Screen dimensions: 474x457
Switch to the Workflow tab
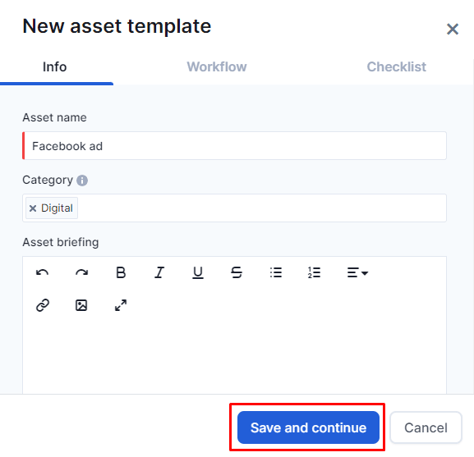coord(217,67)
